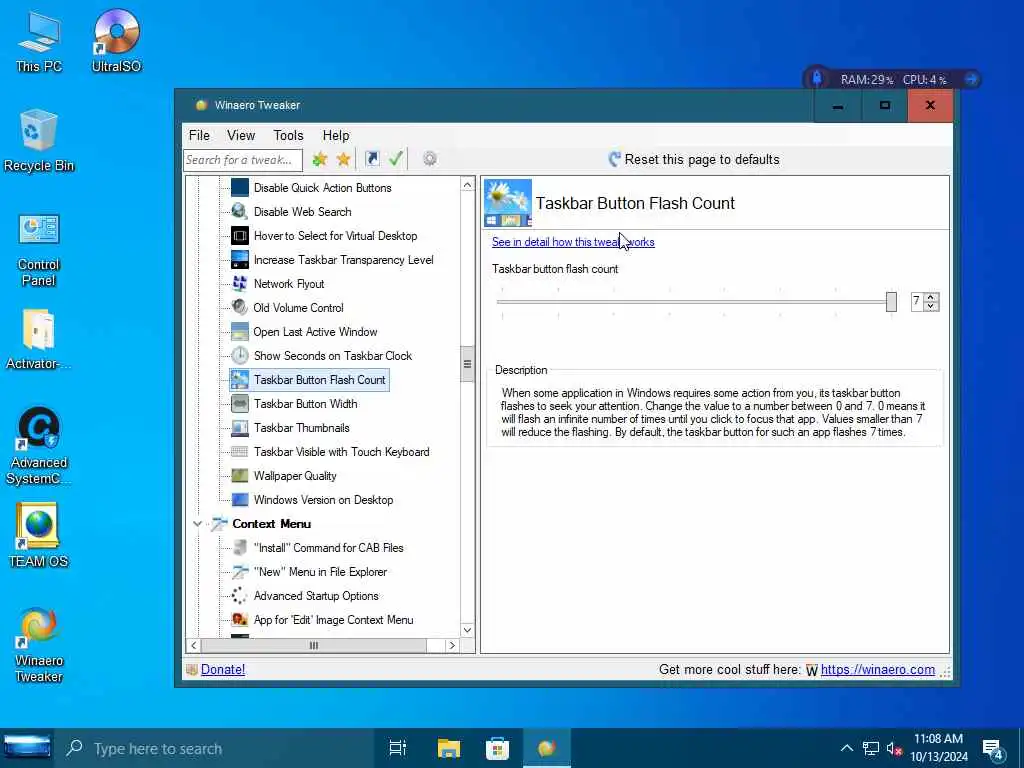Open the Tools menu
Image resolution: width=1024 pixels, height=768 pixels.
coord(288,135)
